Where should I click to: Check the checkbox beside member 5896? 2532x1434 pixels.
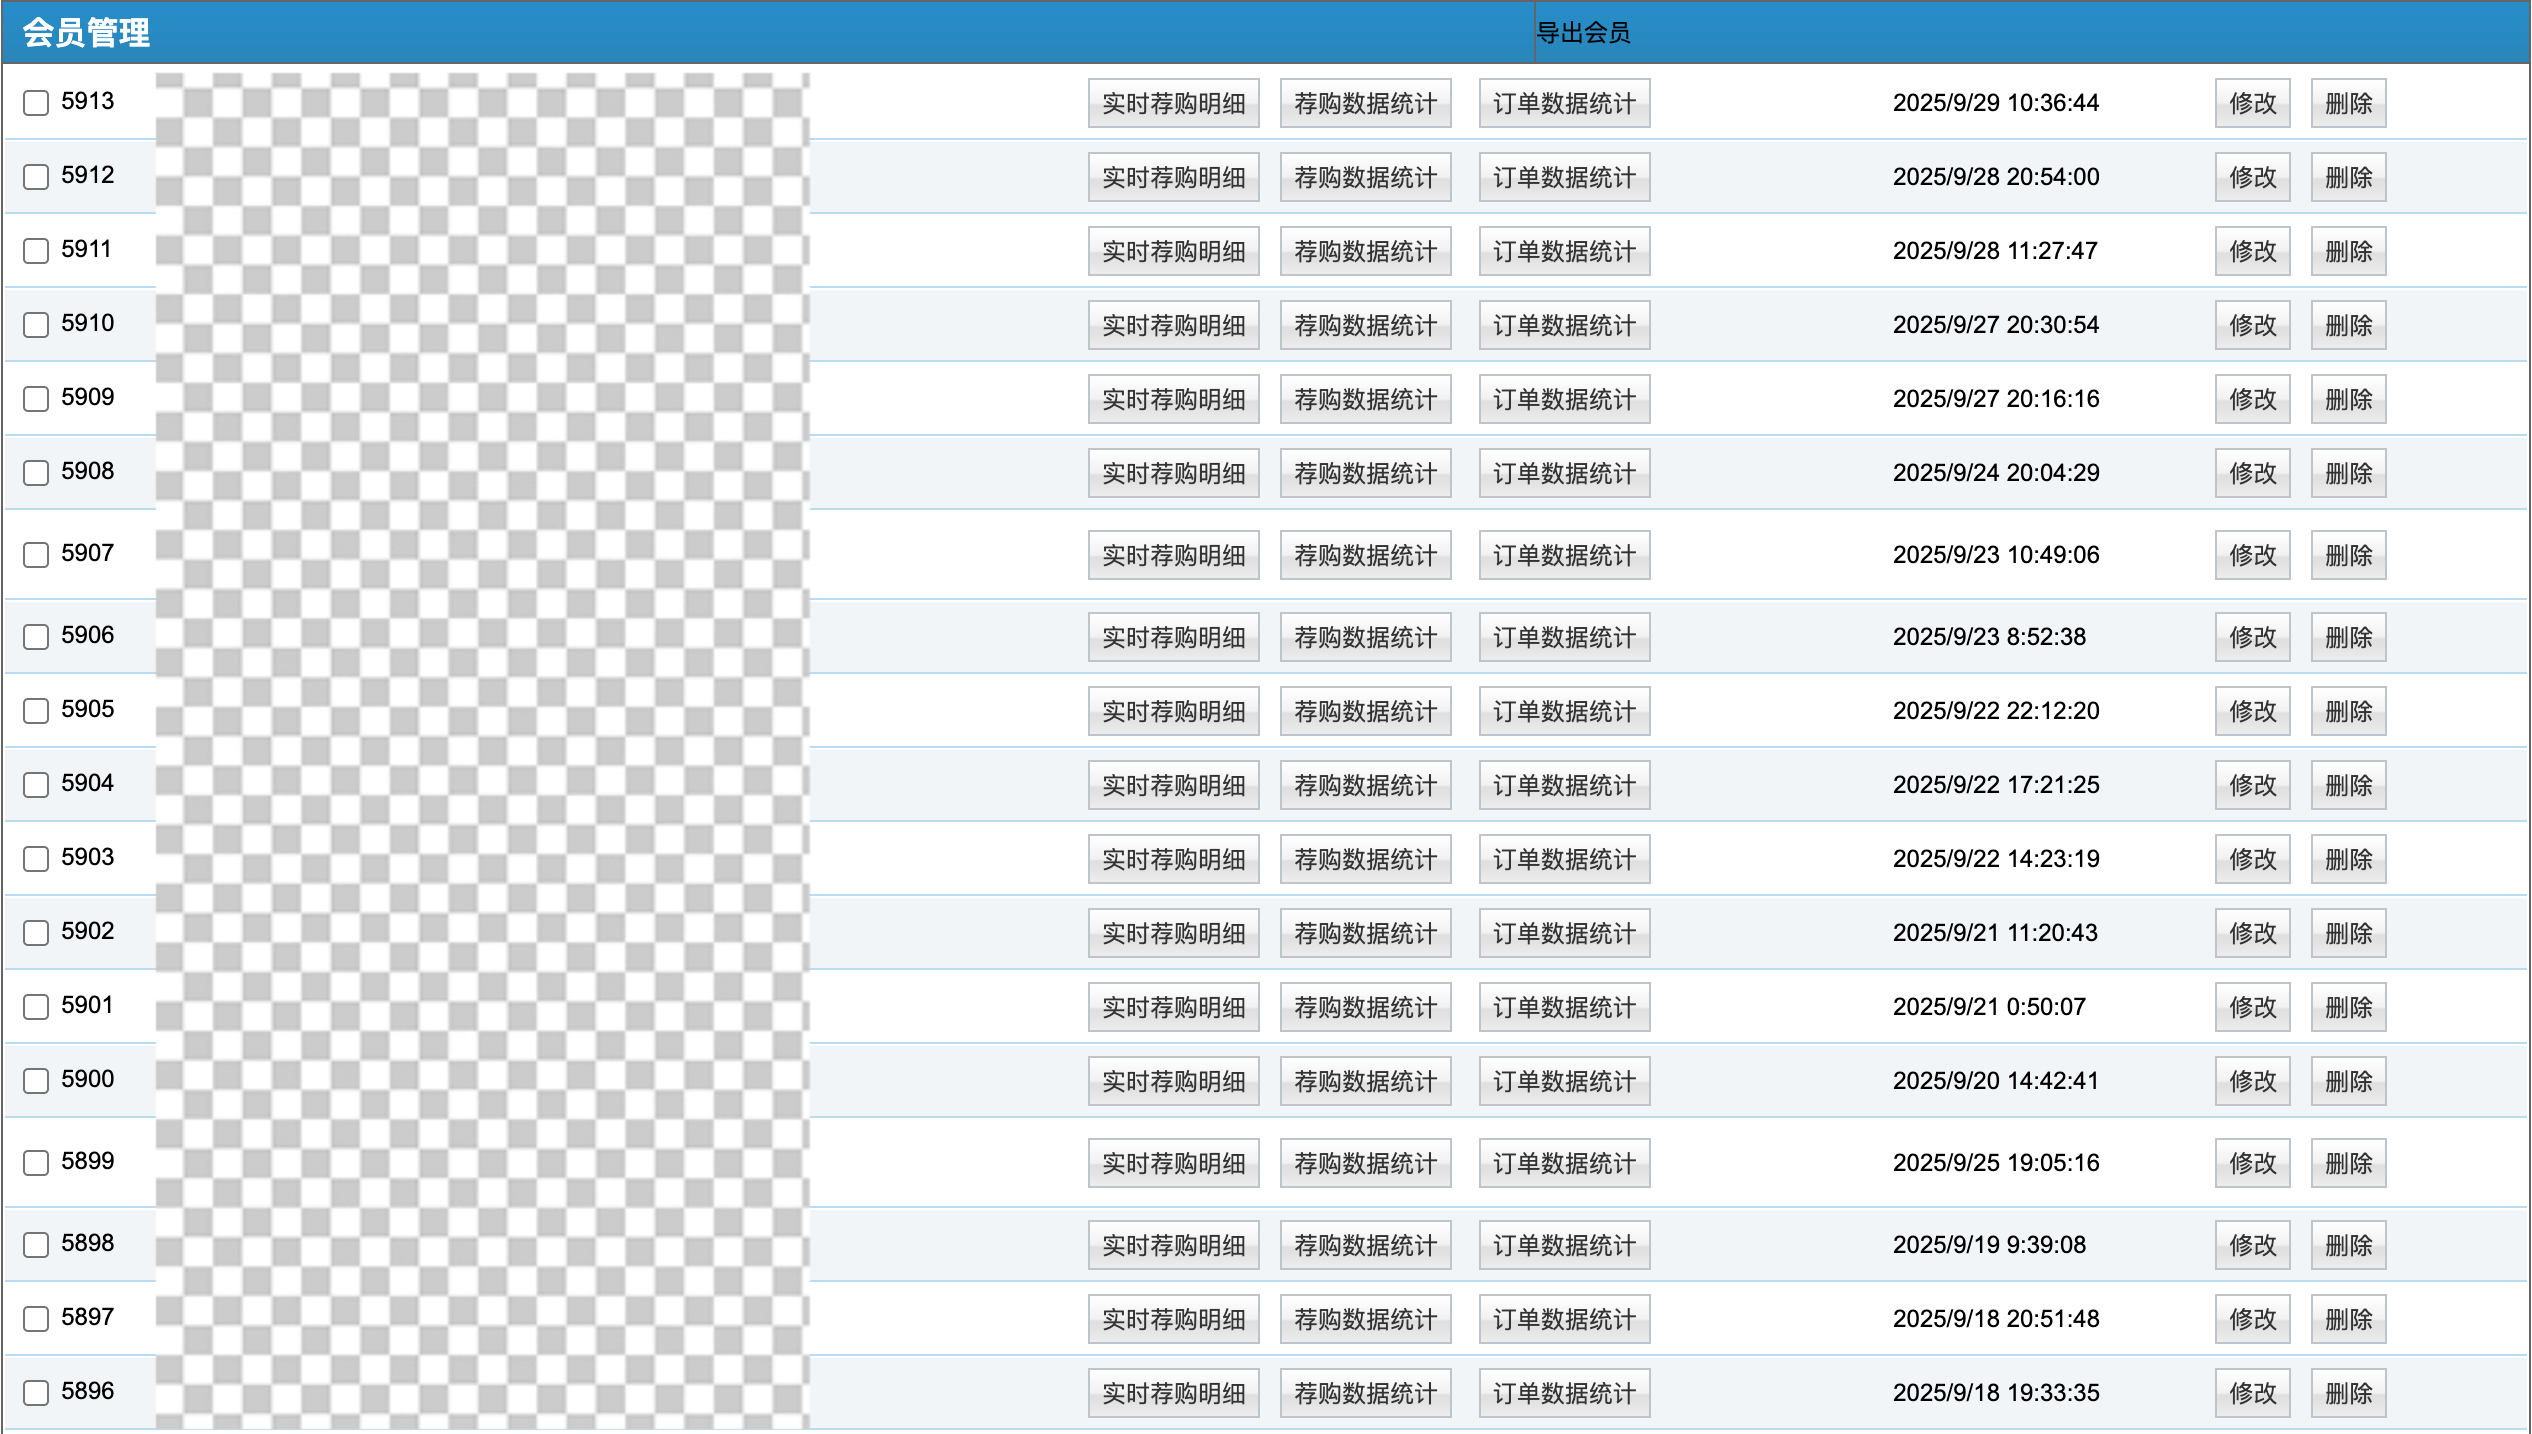pyautogui.click(x=36, y=1393)
